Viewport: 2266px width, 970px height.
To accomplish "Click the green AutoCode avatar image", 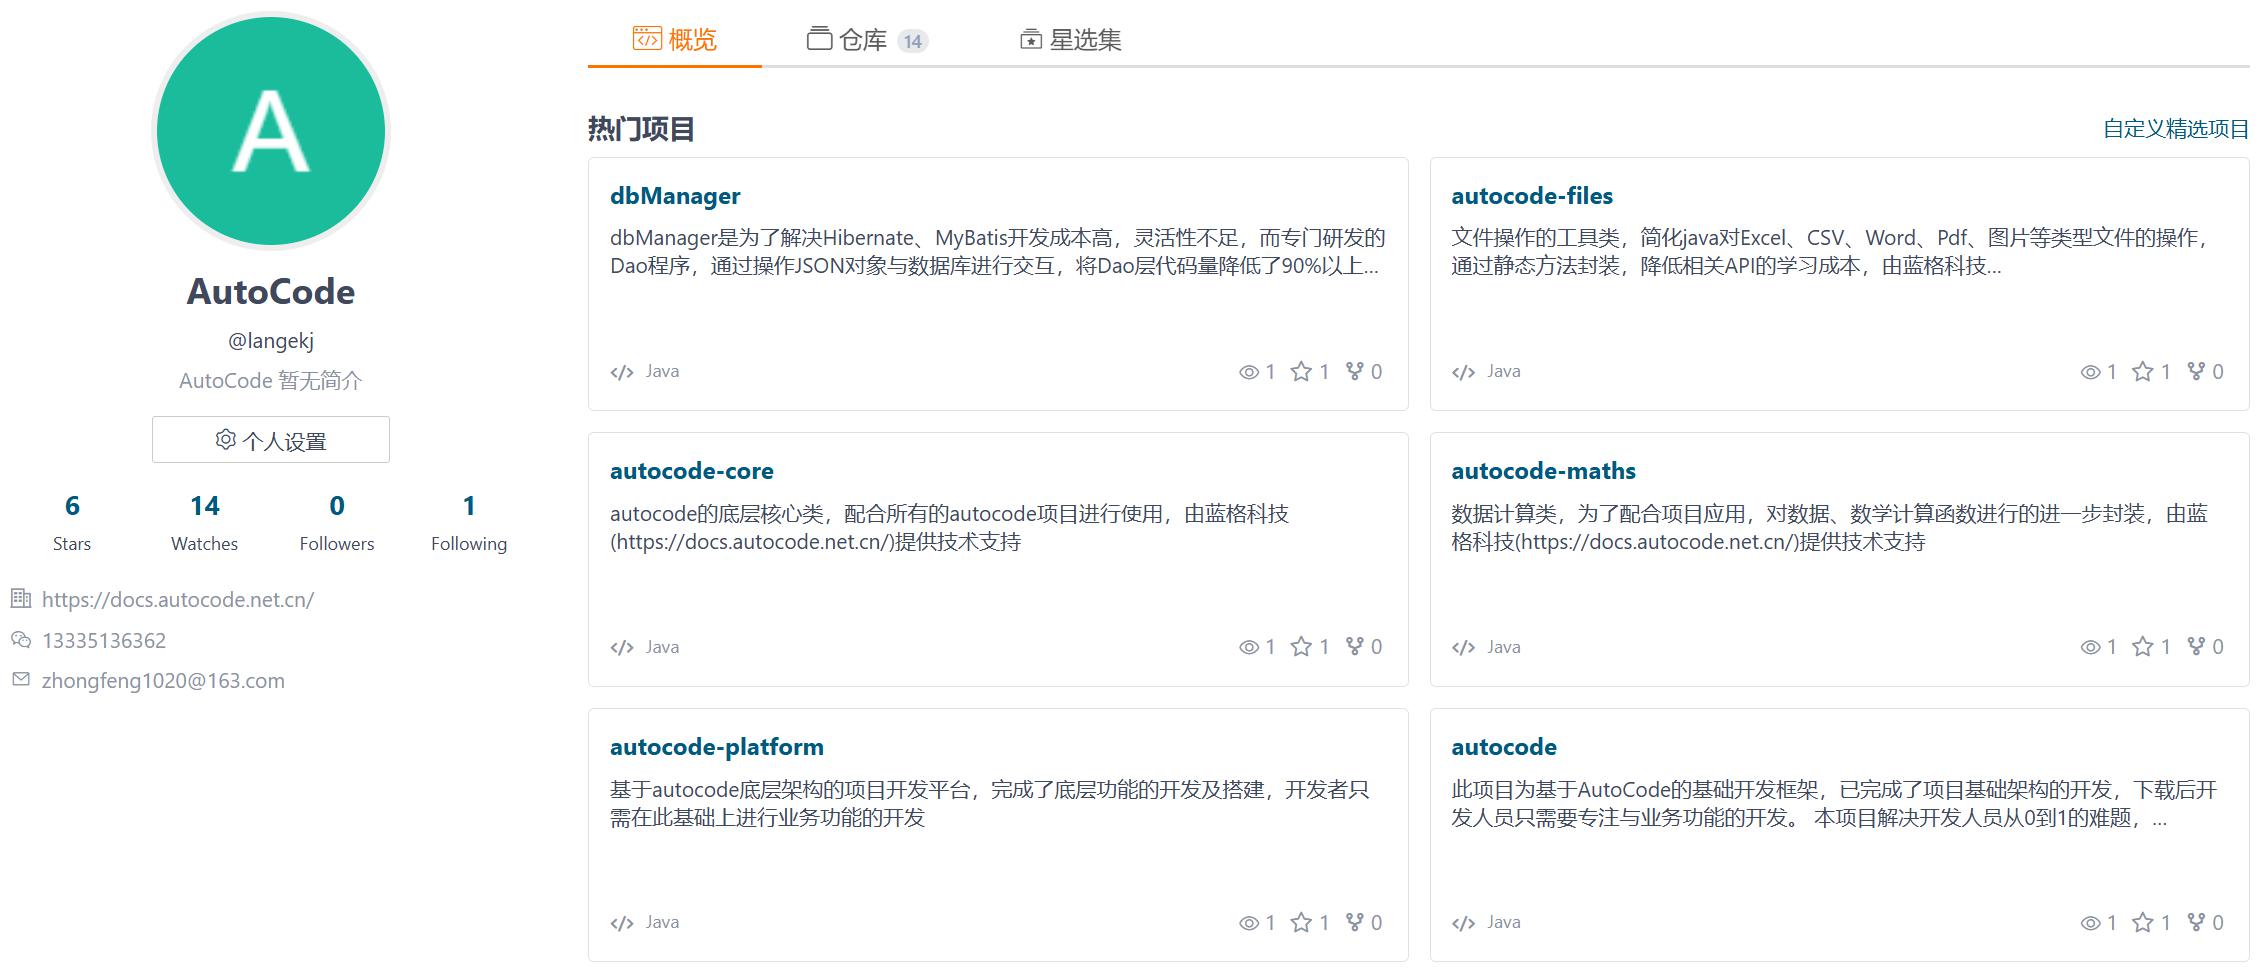I will [x=271, y=131].
